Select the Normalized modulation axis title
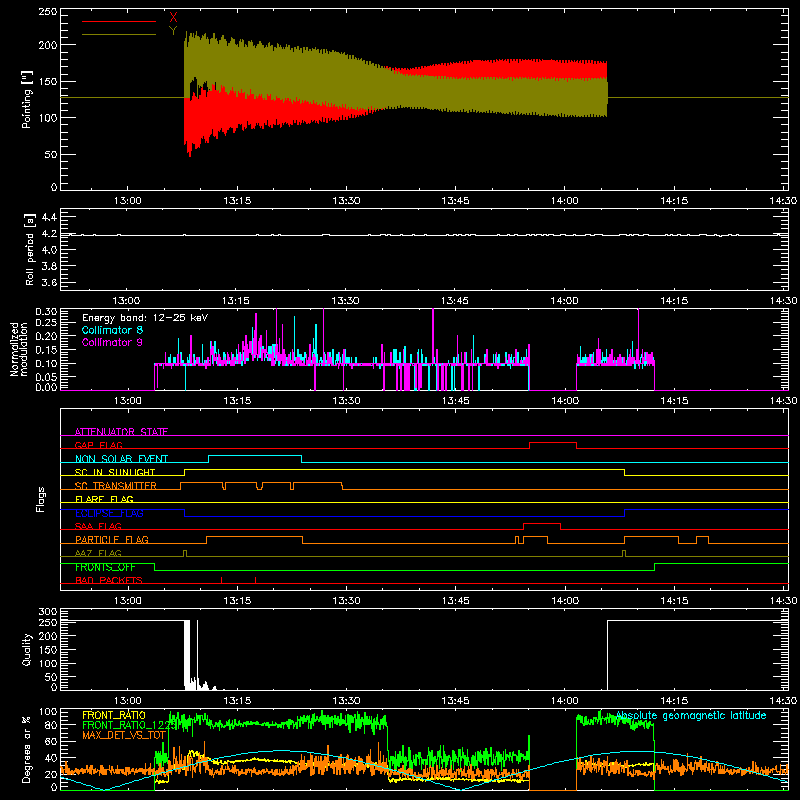Image resolution: width=800 pixels, height=800 pixels. [19, 349]
